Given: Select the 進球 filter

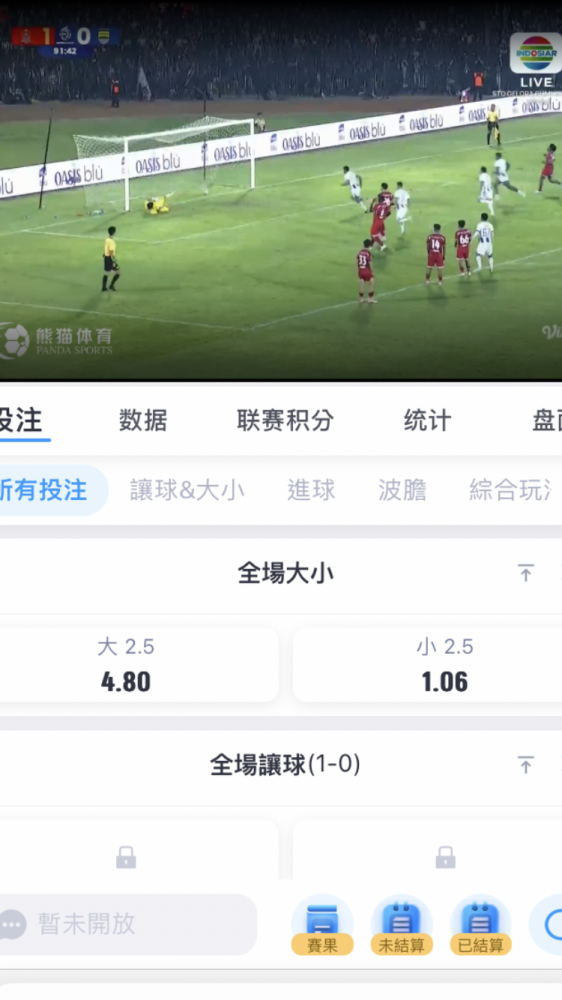Looking at the screenshot, I should pos(311,490).
